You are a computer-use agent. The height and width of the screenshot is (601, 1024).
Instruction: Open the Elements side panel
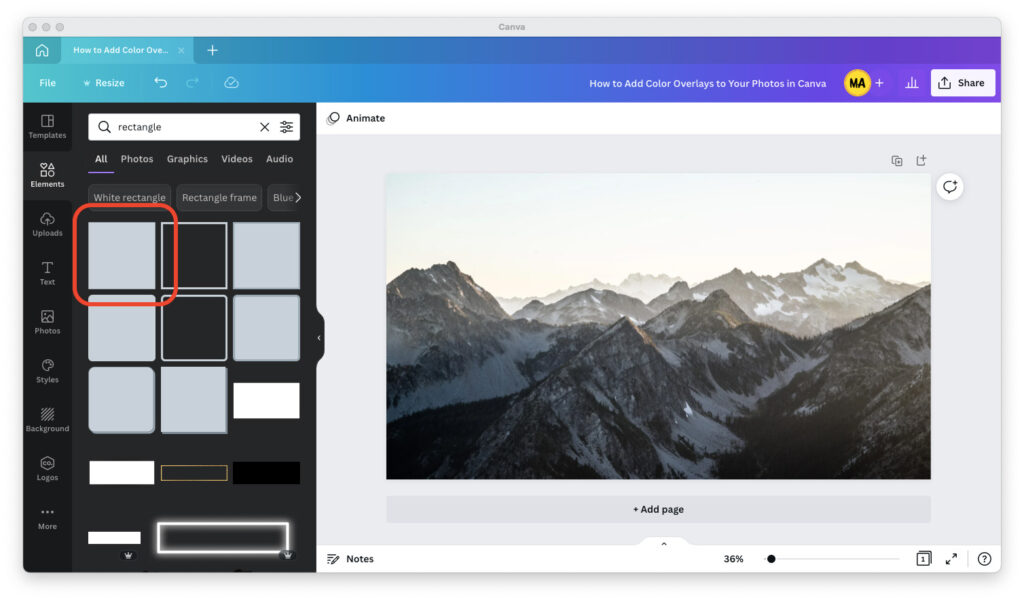[x=47, y=175]
